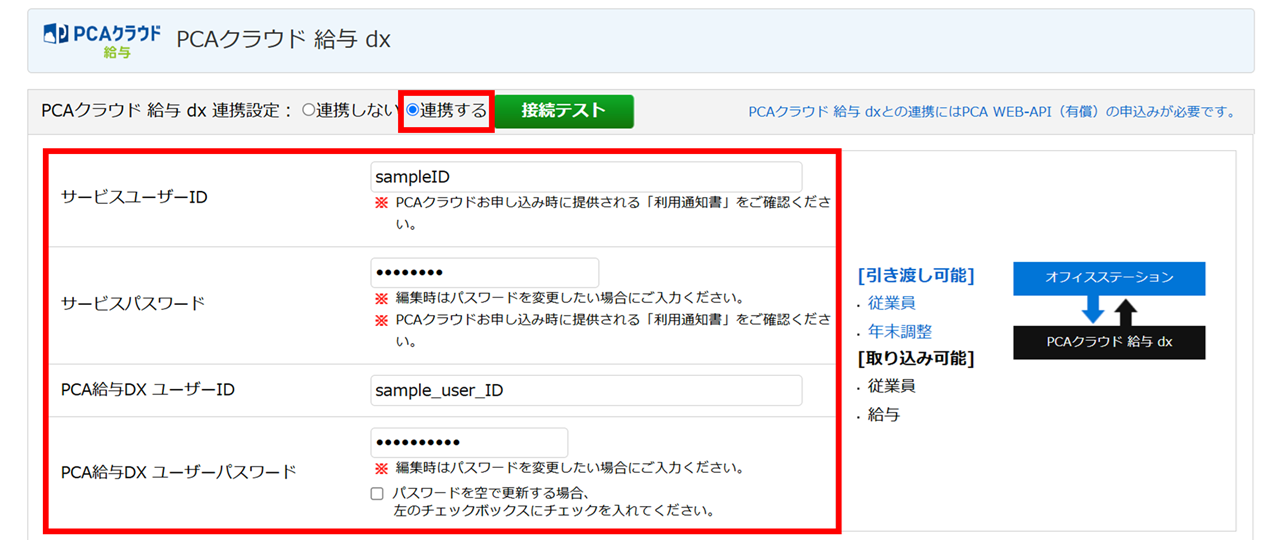Click the サービスユーザーID input field
1280x540 pixels.
click(x=586, y=177)
